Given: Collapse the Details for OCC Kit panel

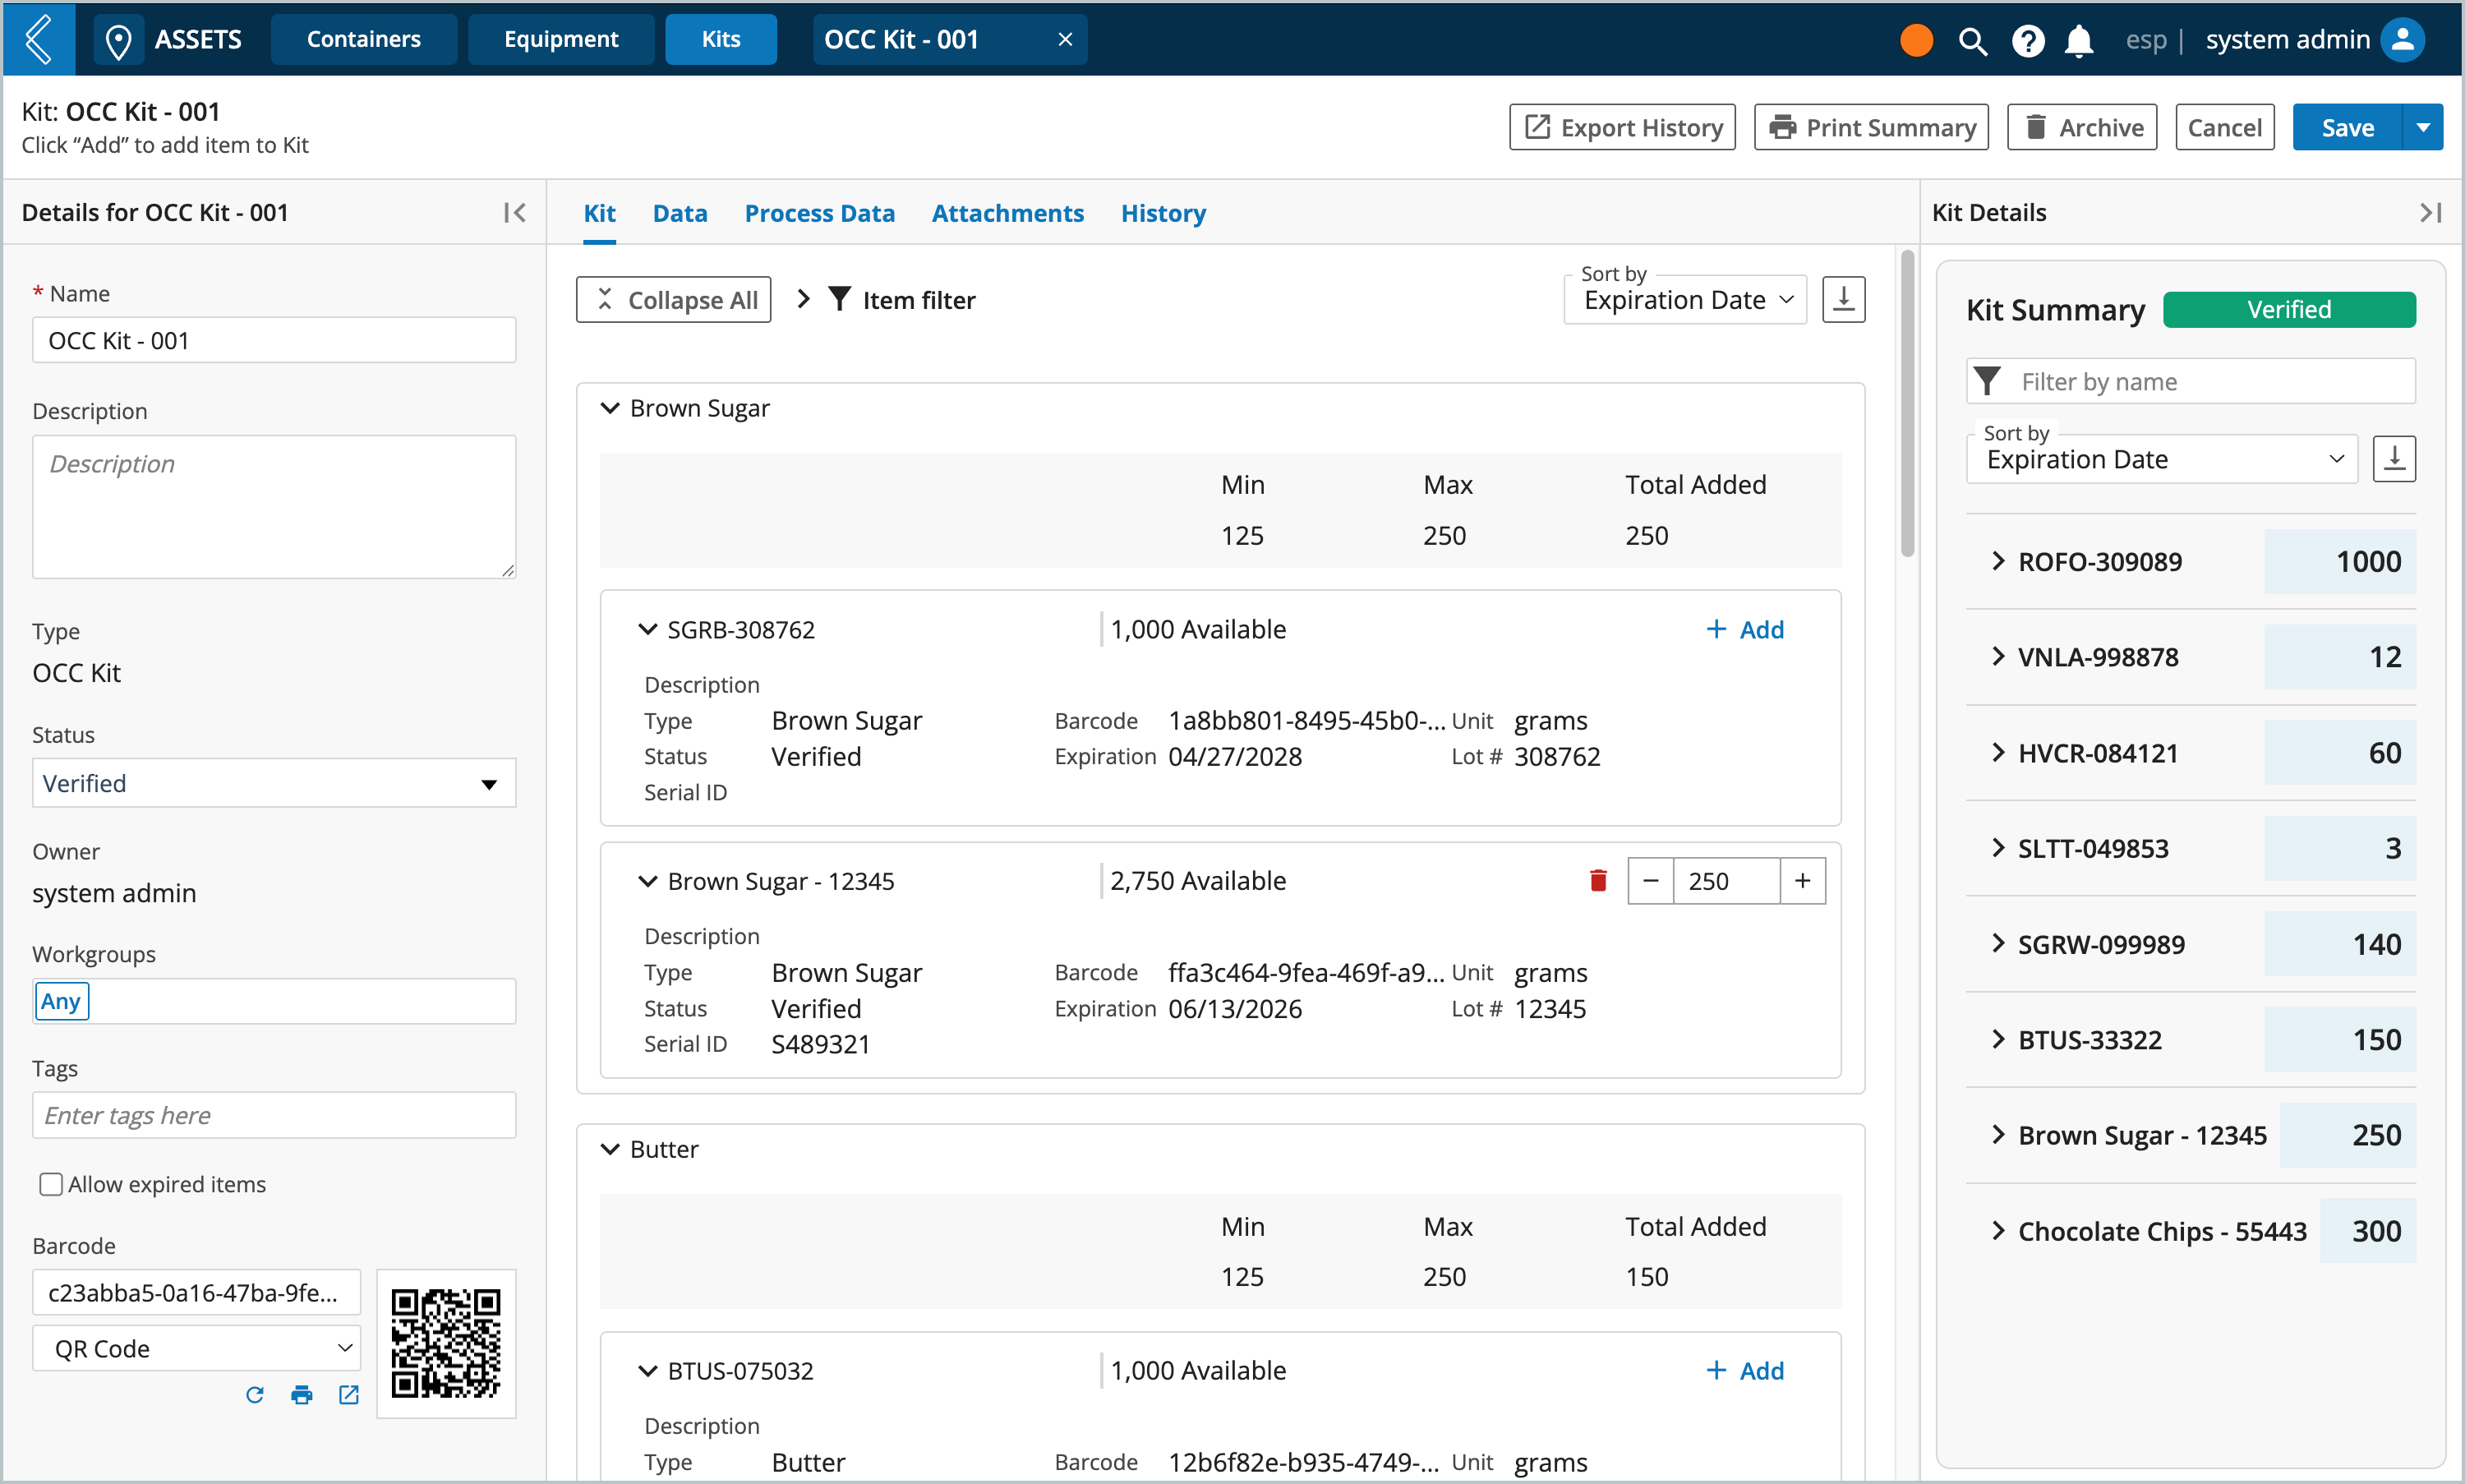Looking at the screenshot, I should pos(515,212).
